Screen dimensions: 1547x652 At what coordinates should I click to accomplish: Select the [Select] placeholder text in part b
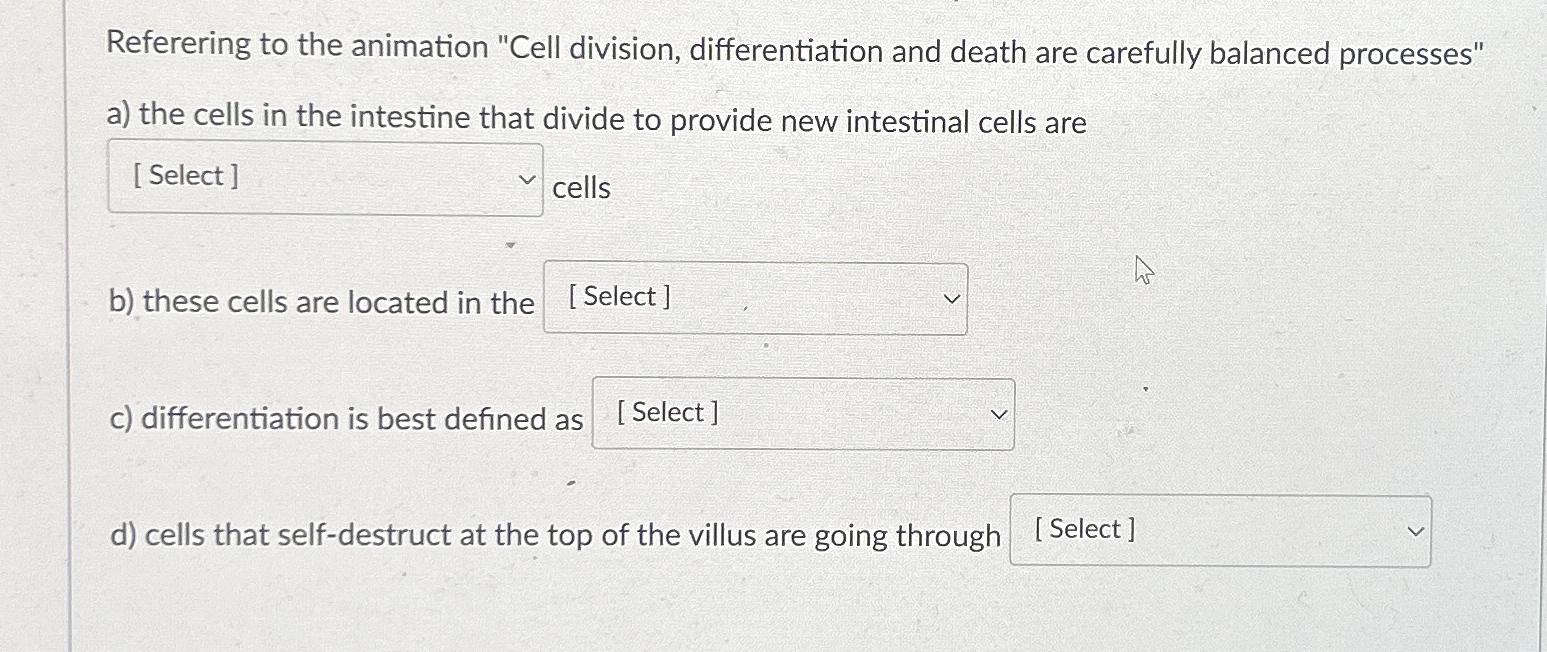(x=617, y=296)
